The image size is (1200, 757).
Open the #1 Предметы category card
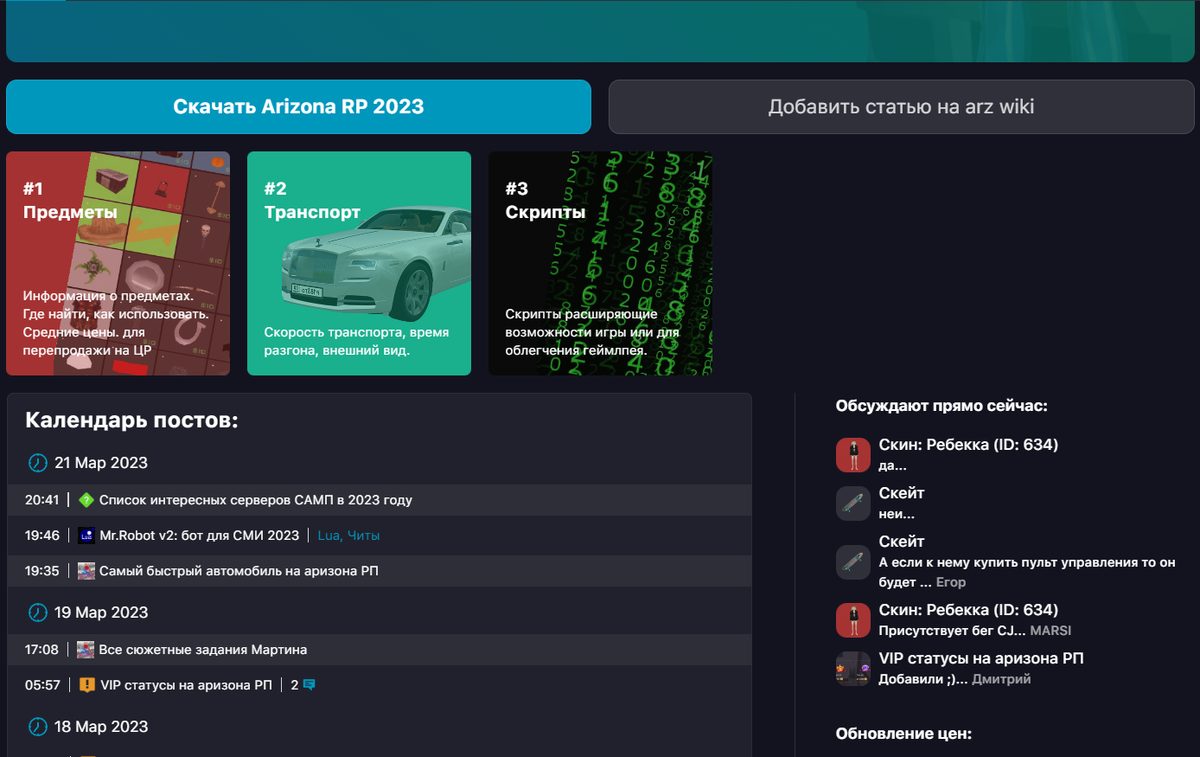pos(118,263)
